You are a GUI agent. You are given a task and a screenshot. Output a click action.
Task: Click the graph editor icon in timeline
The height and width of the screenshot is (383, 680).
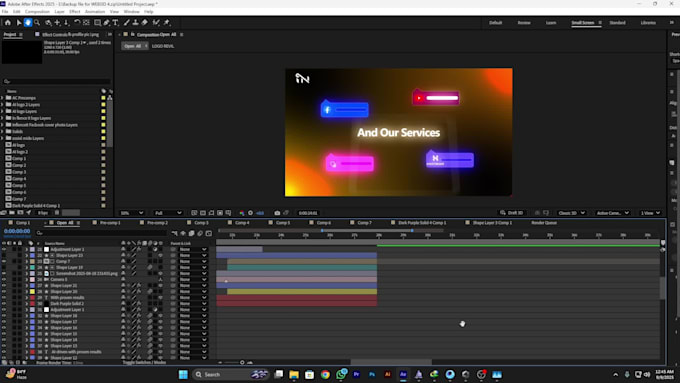(209, 233)
